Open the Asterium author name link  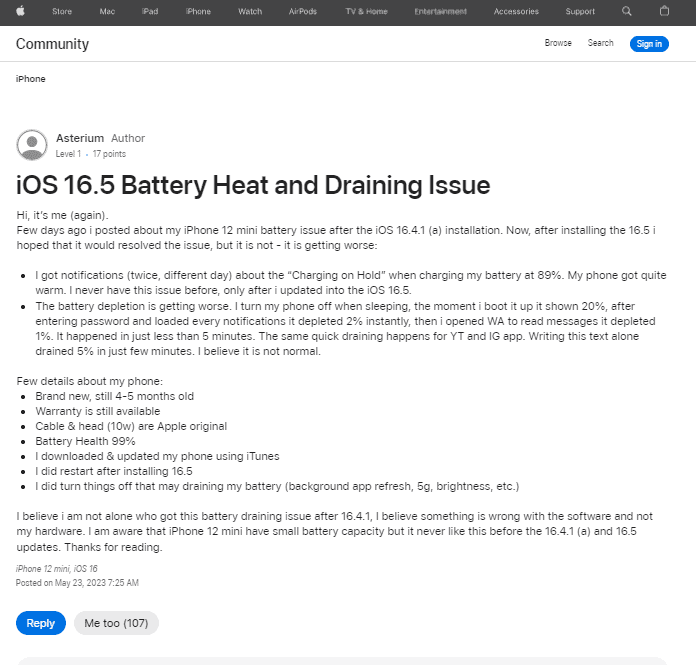click(80, 139)
